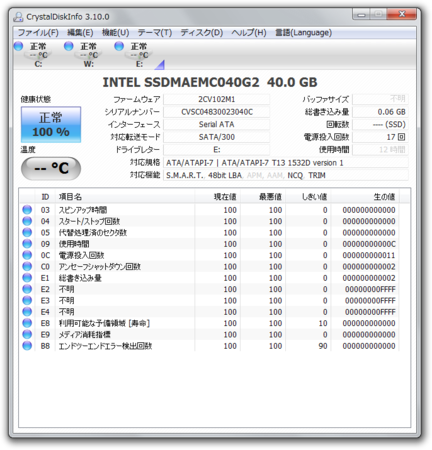
Task: Open the 編集(E) menu
Action: click(80, 33)
